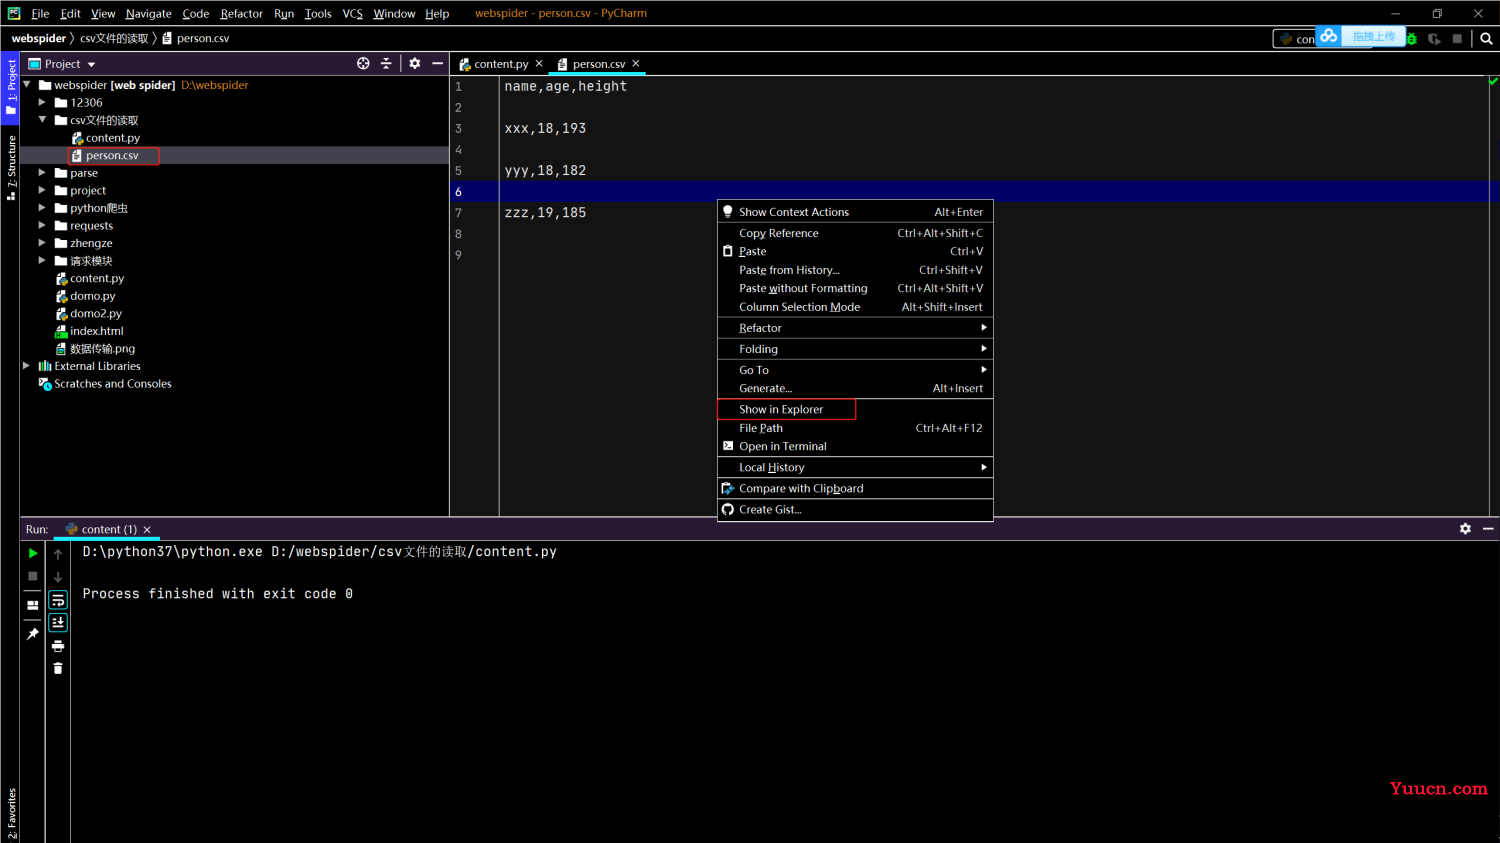The height and width of the screenshot is (843, 1500).
Task: Expand the zhengze folder
Action: click(x=42, y=243)
